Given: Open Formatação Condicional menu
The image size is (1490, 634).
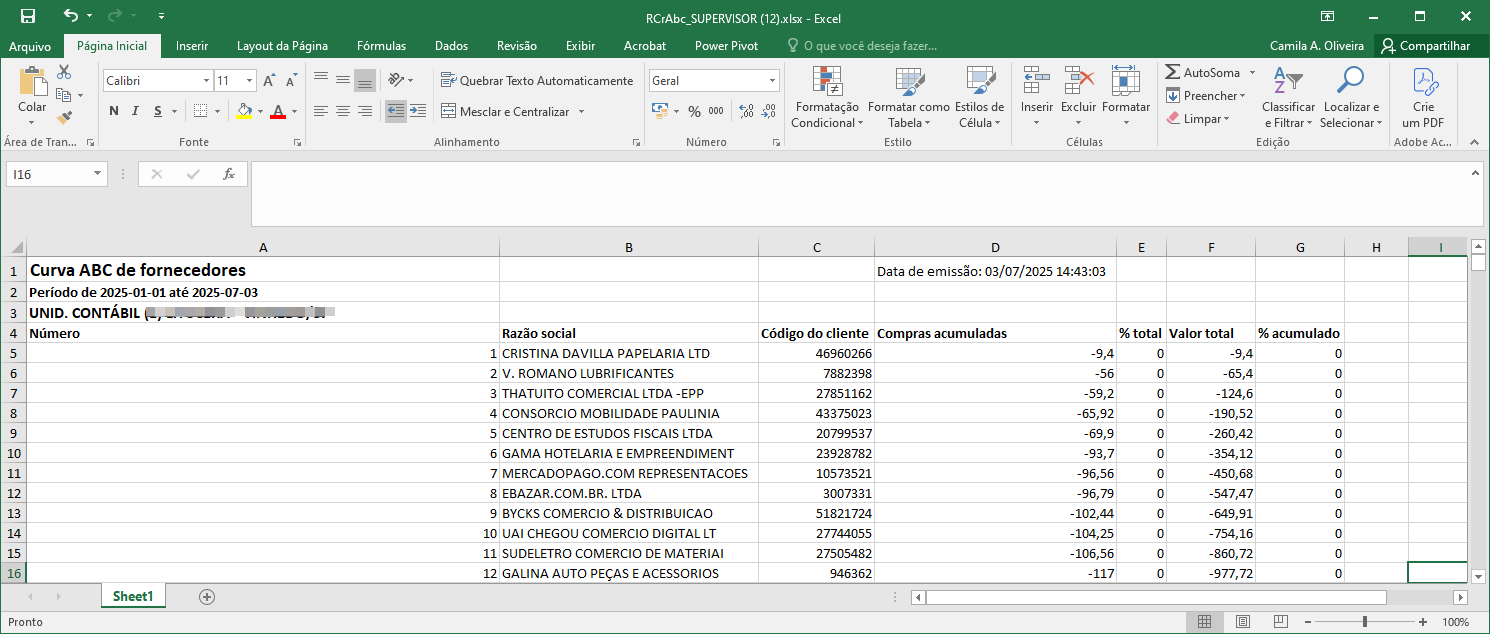Looking at the screenshot, I should pos(826,97).
